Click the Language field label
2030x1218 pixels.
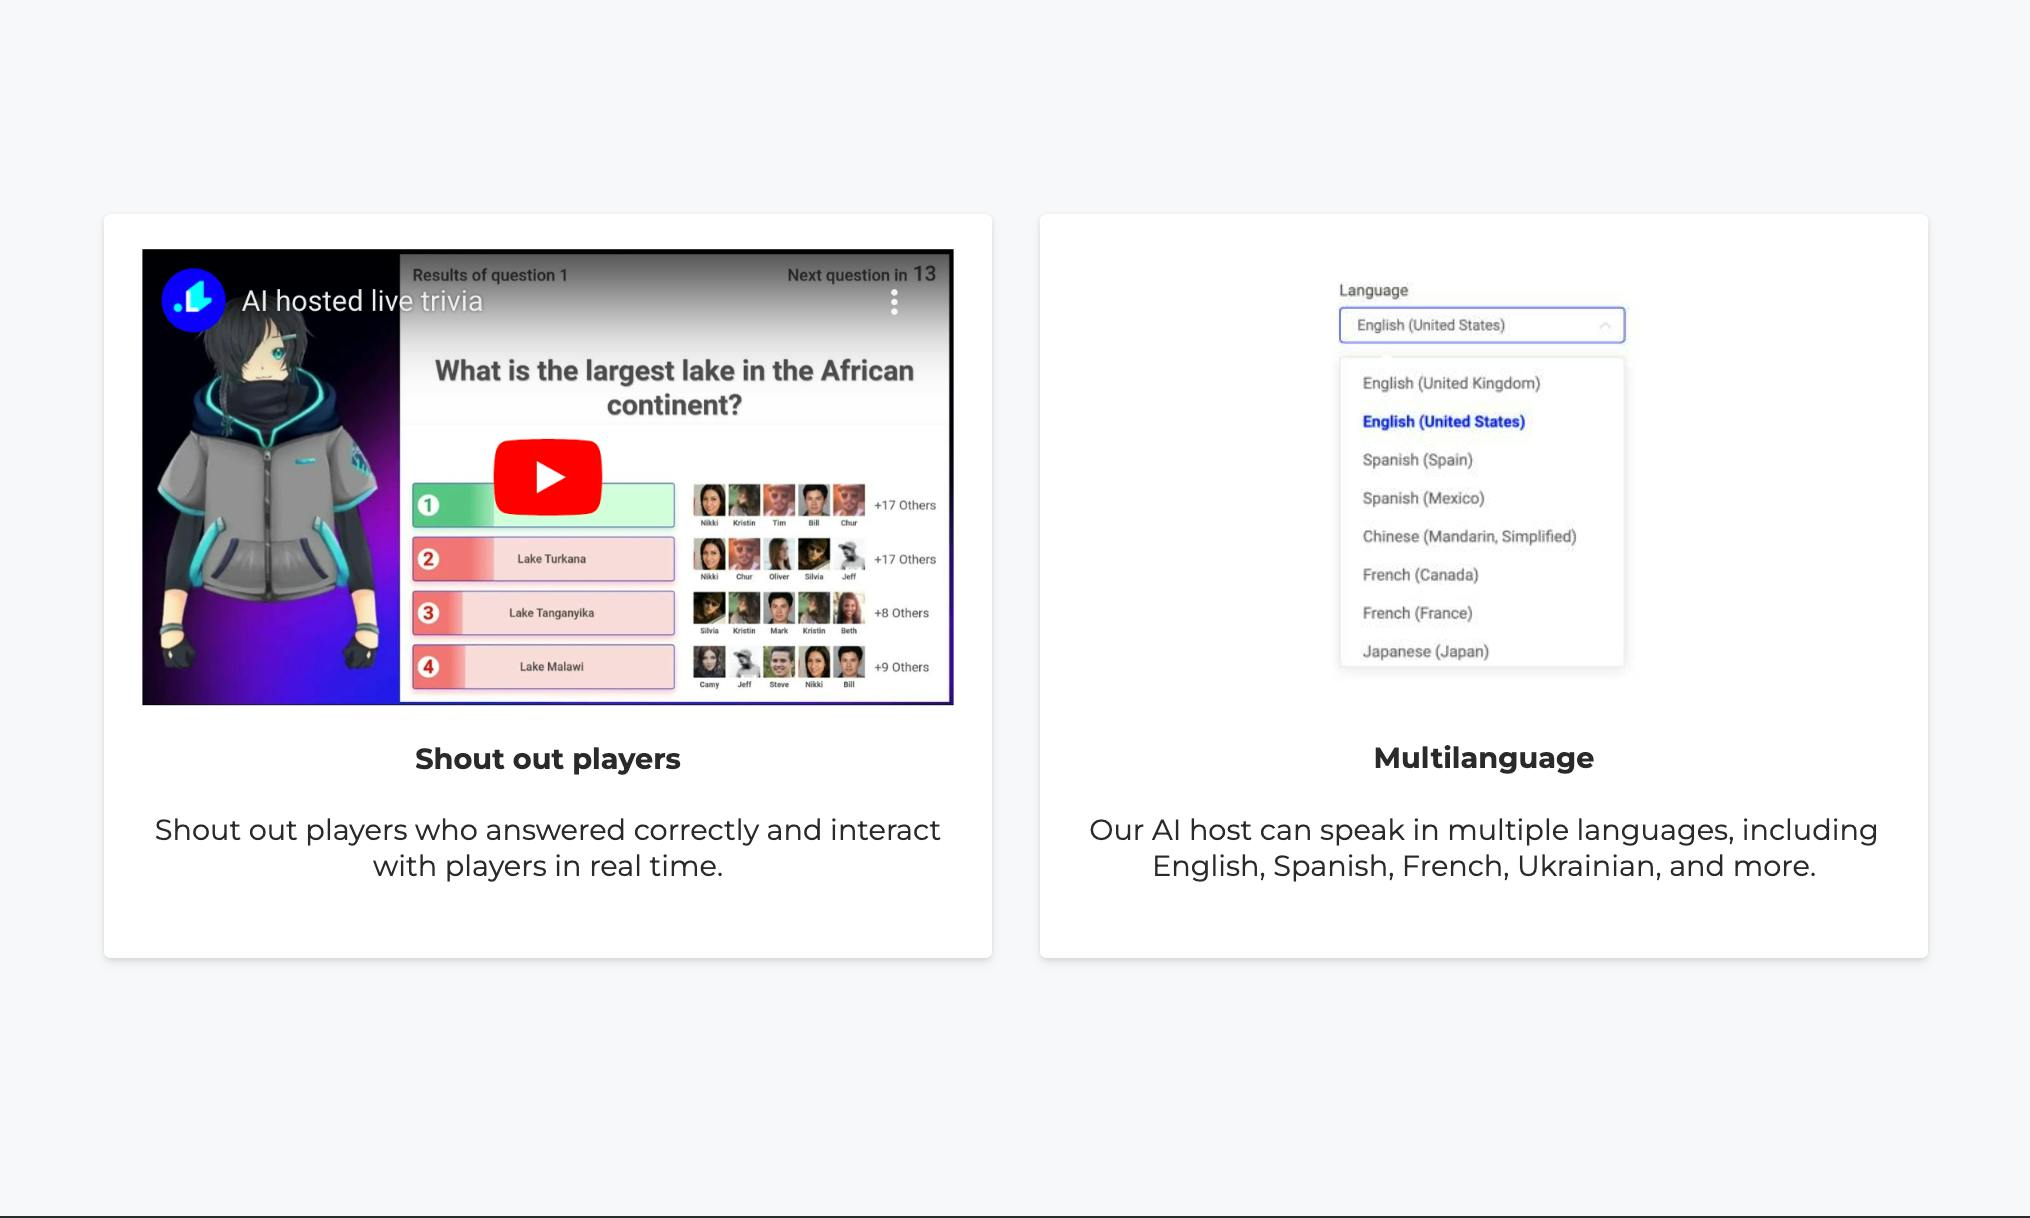(x=1373, y=290)
